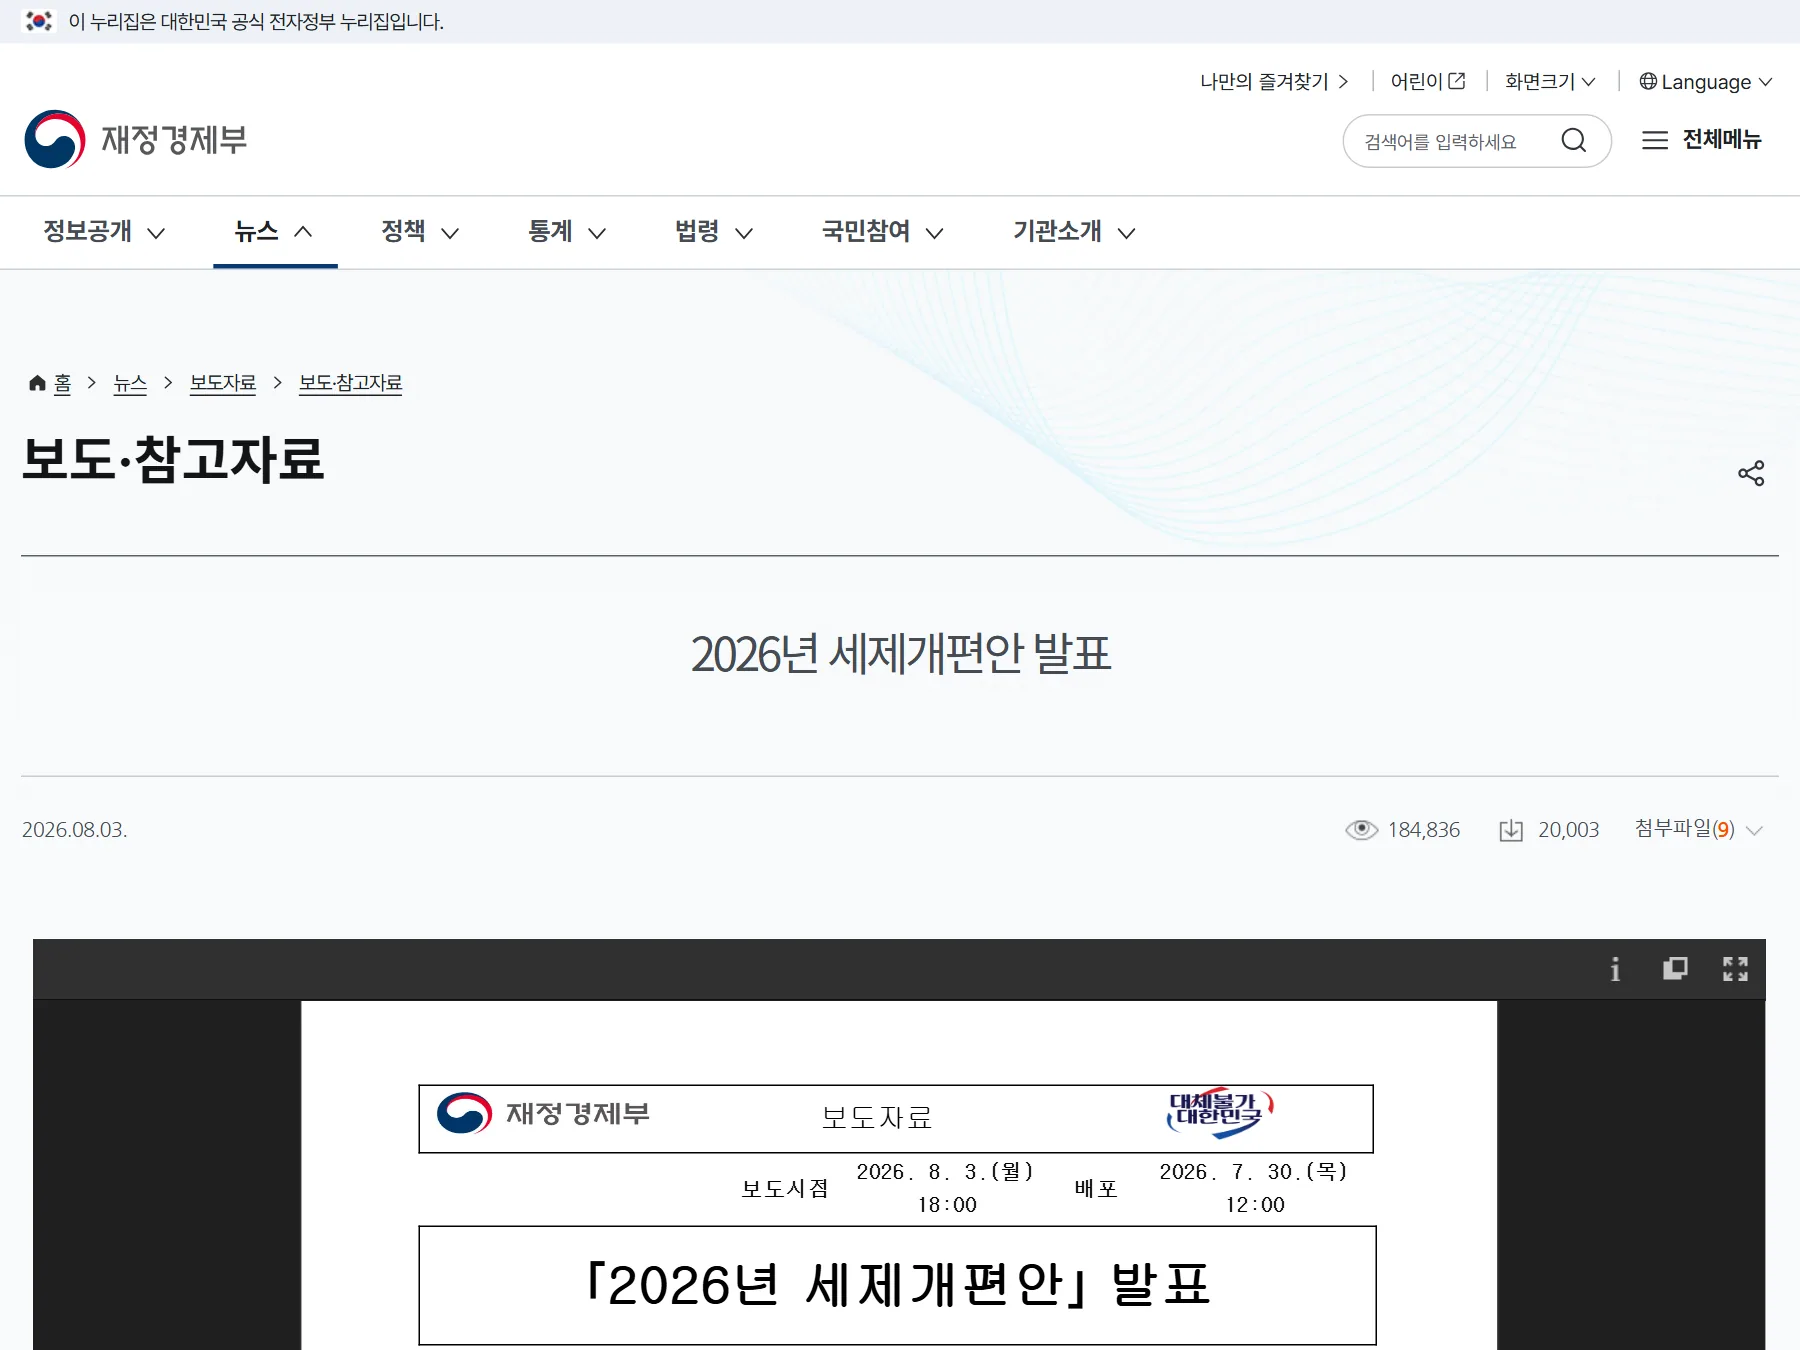Click the 재정경제부 logo

click(136, 139)
